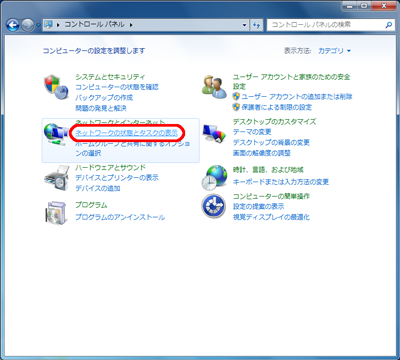Open the recent pages dropdown beside Forward
Image resolution: width=400 pixels, height=360 pixels.
38,25
